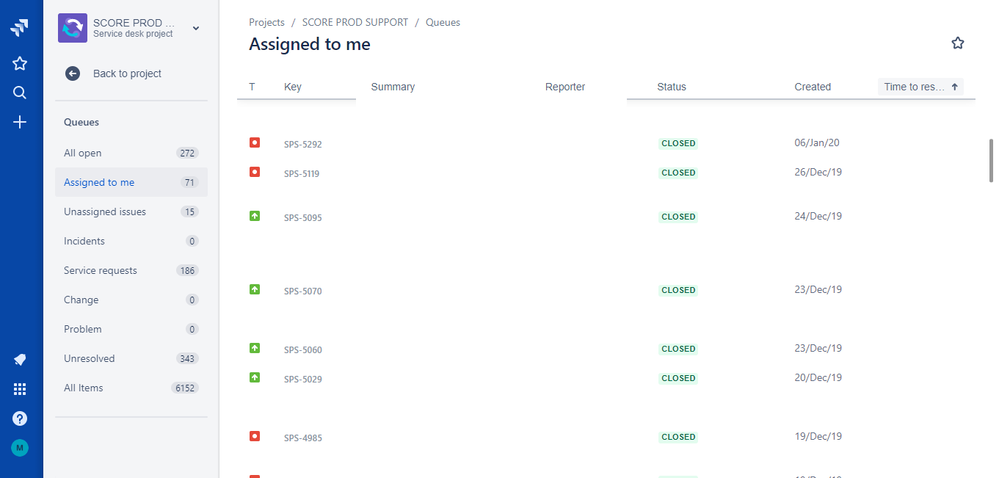Open the search icon in sidebar
This screenshot has height=478, width=999.
click(20, 93)
